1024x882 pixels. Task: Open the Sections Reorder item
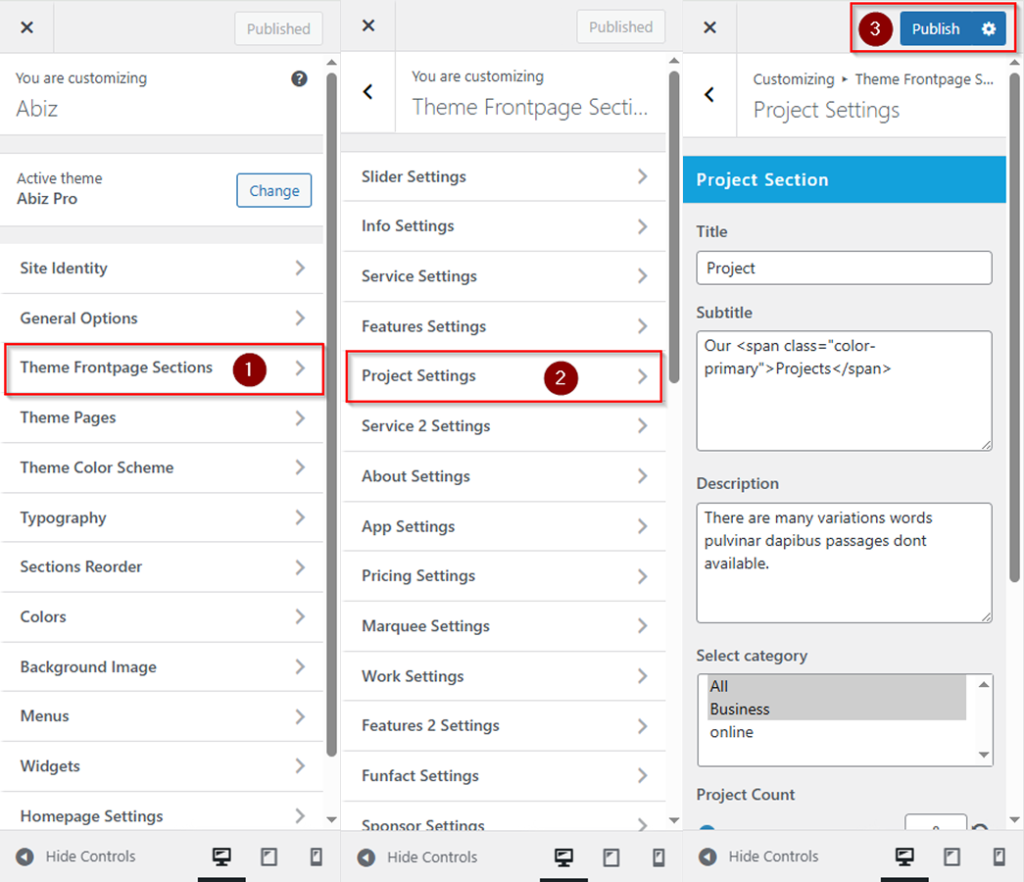coord(163,567)
